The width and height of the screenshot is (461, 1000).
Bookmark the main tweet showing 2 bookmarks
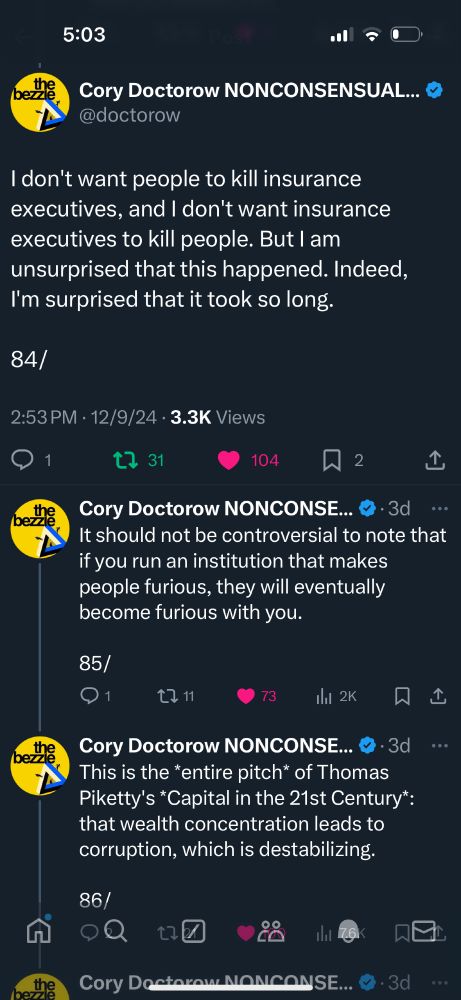(332, 460)
